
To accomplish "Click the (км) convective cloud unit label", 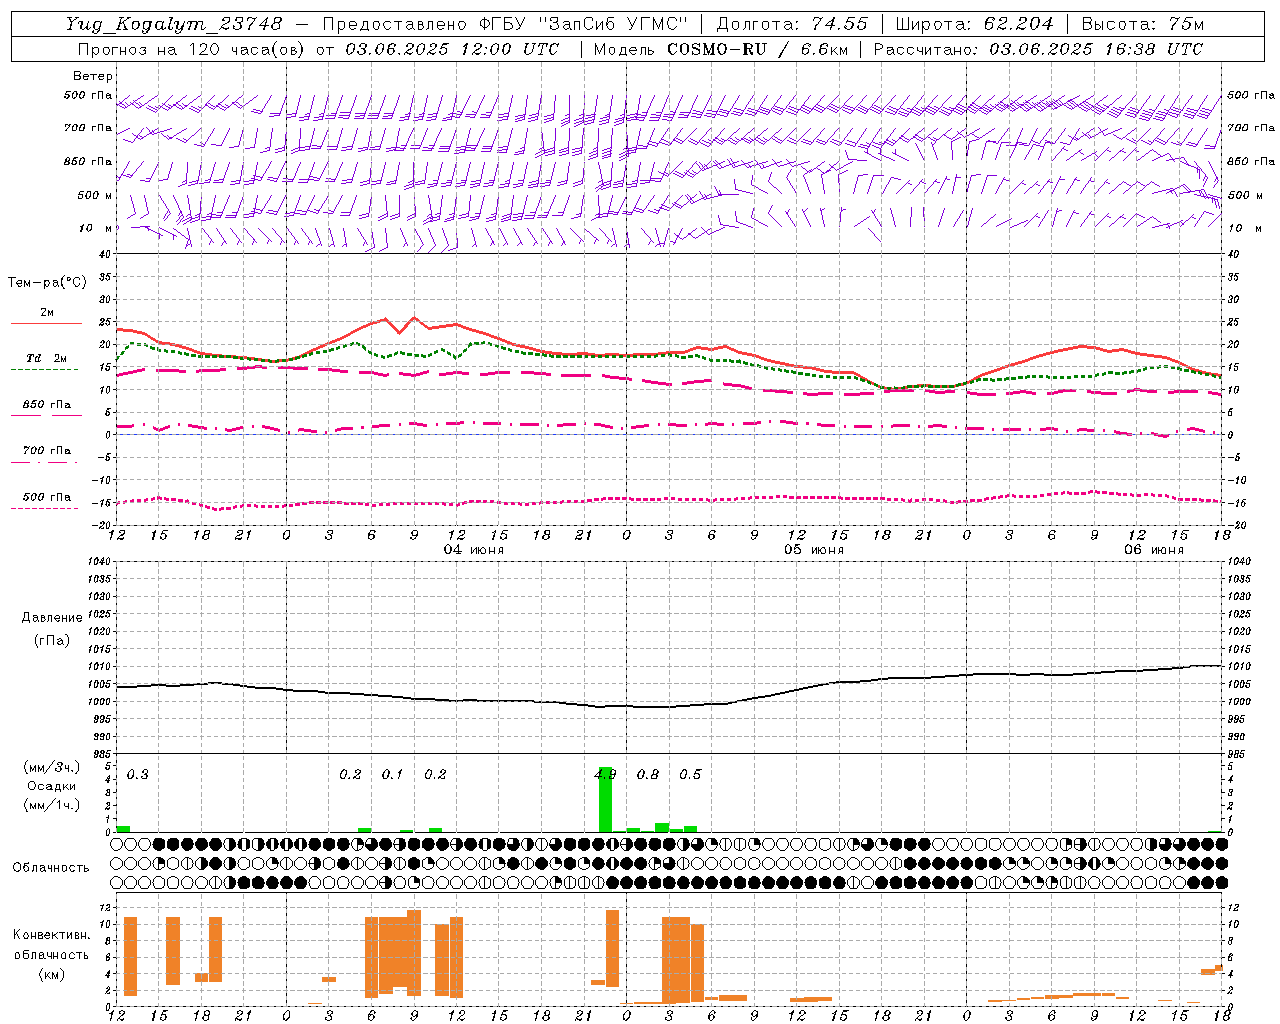I will [52, 974].
